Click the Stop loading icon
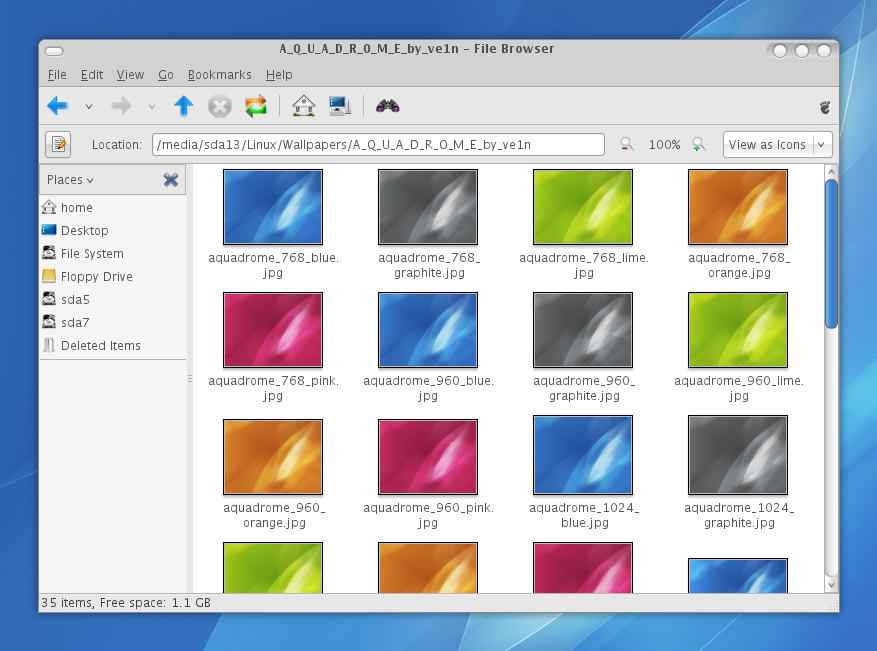 [x=220, y=106]
